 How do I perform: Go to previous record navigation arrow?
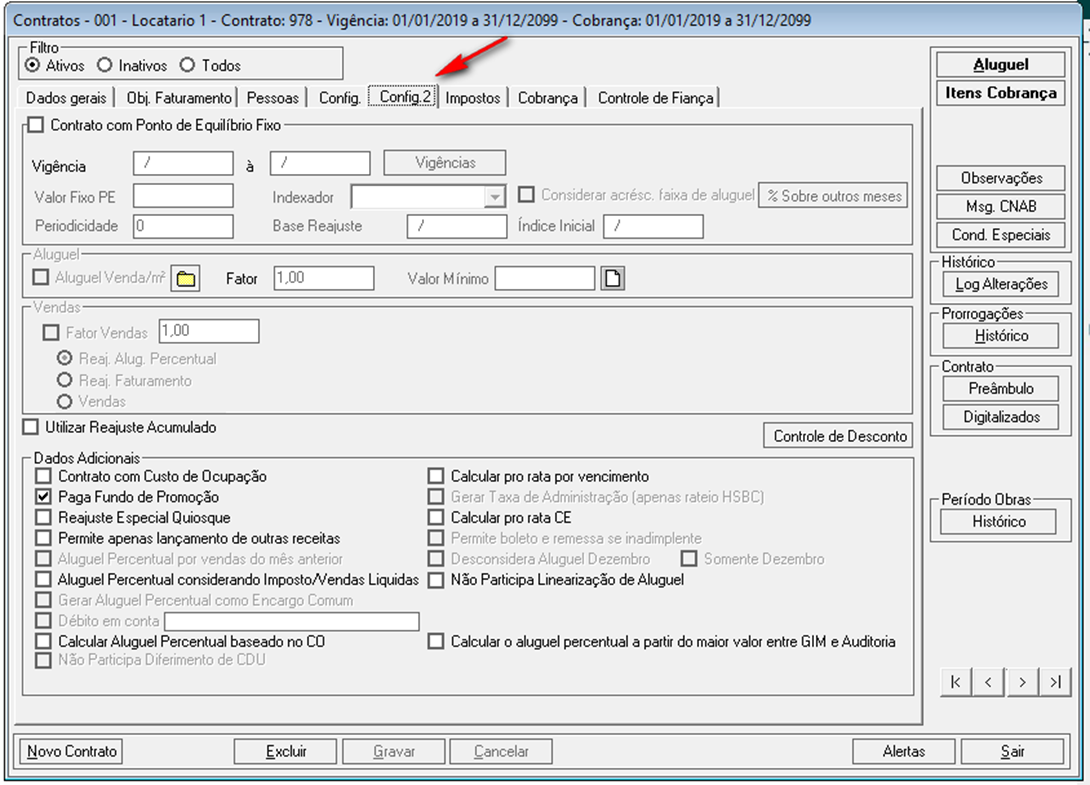coord(989,682)
